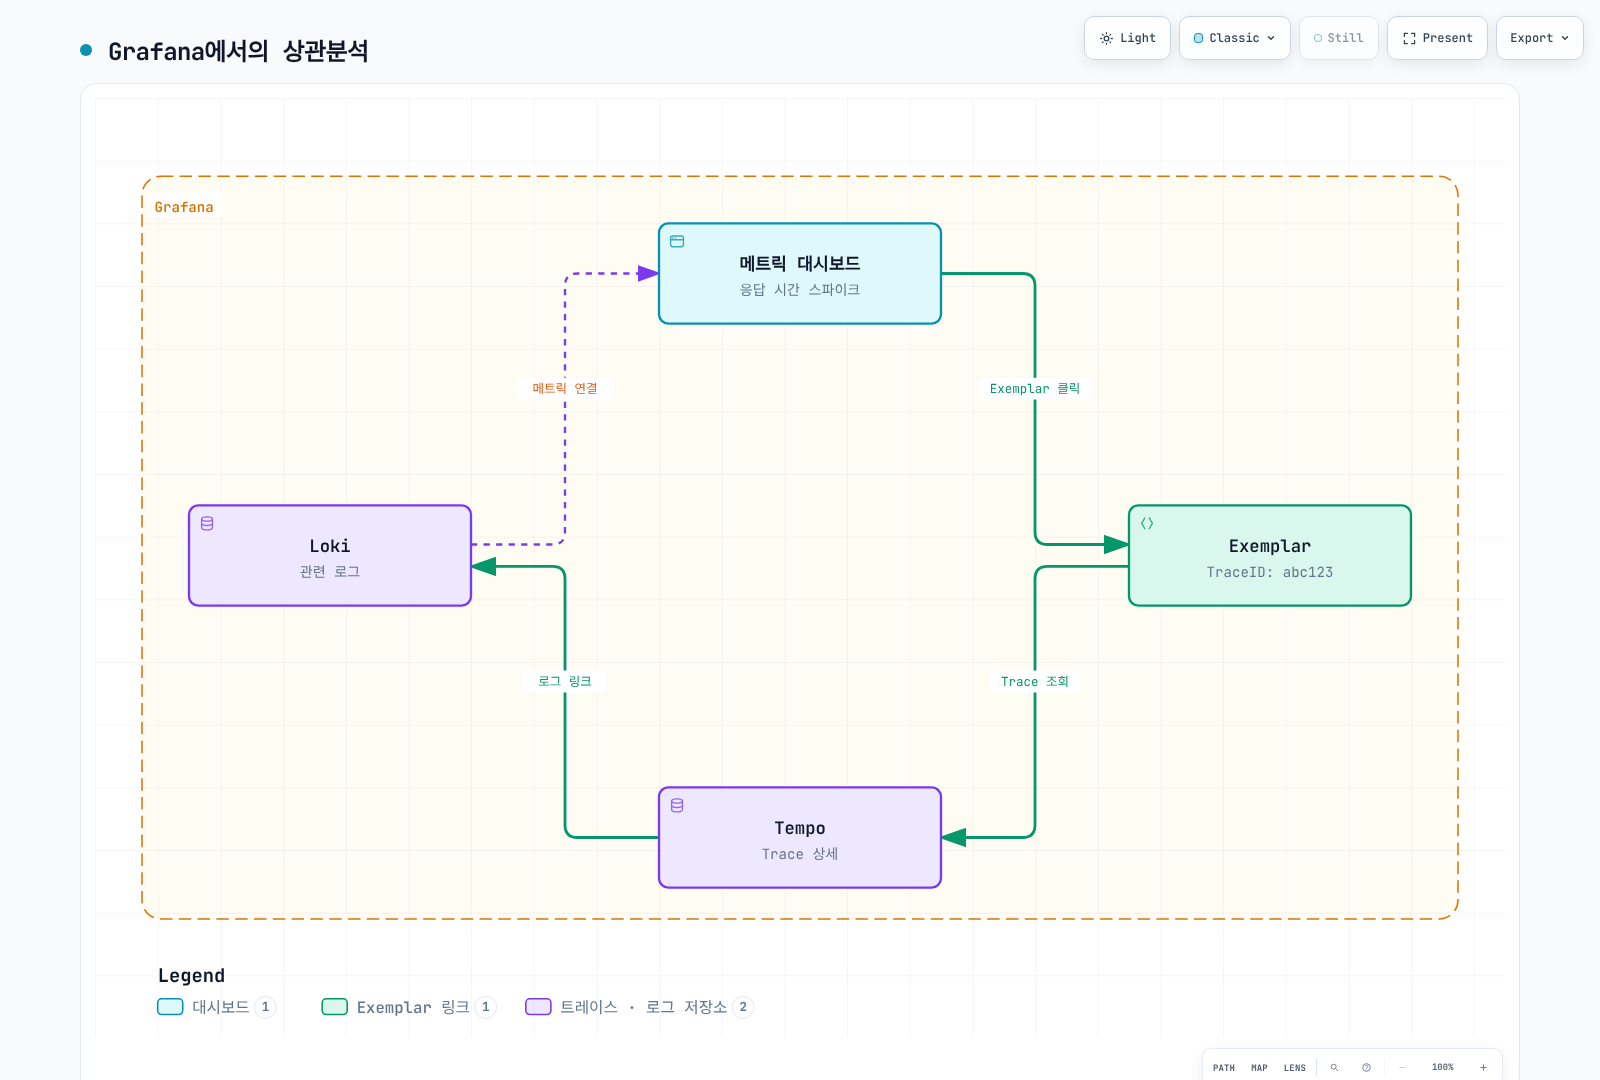Select the Exemplar node title
1600x1080 pixels.
1270,546
